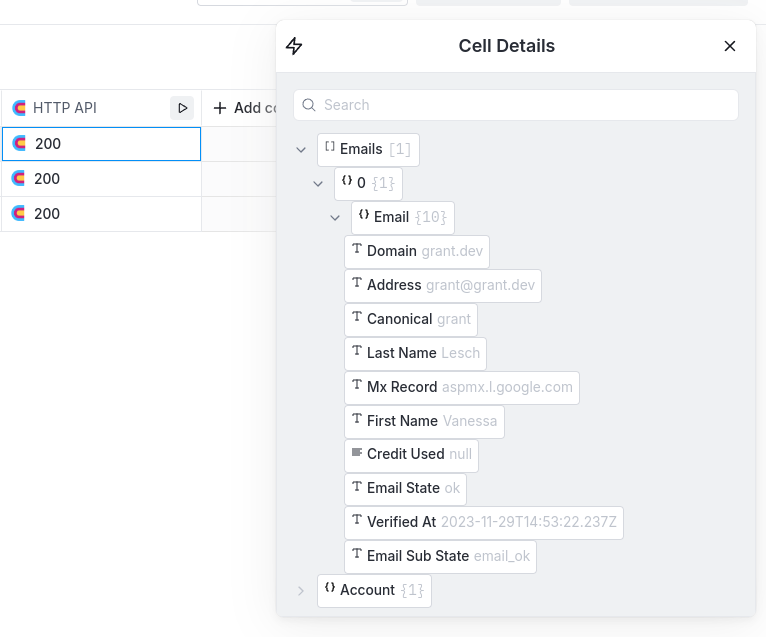Select the Address grant@grant.dev field
This screenshot has height=637, width=766.
[442, 285]
